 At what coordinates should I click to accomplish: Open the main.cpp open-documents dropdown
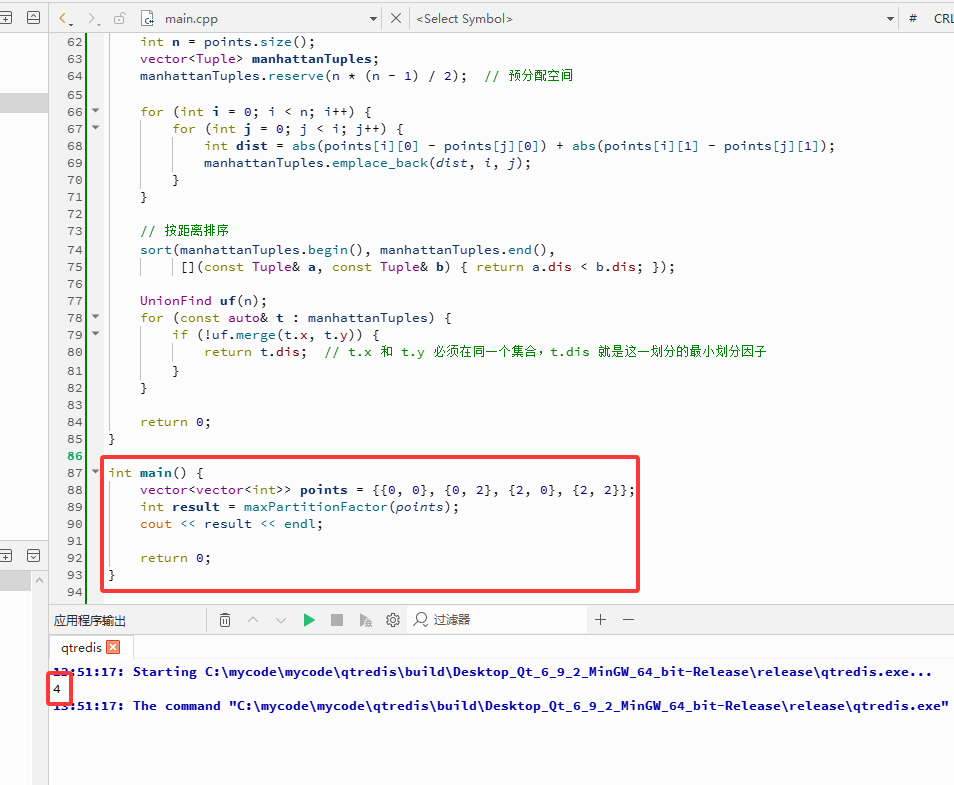(x=374, y=19)
